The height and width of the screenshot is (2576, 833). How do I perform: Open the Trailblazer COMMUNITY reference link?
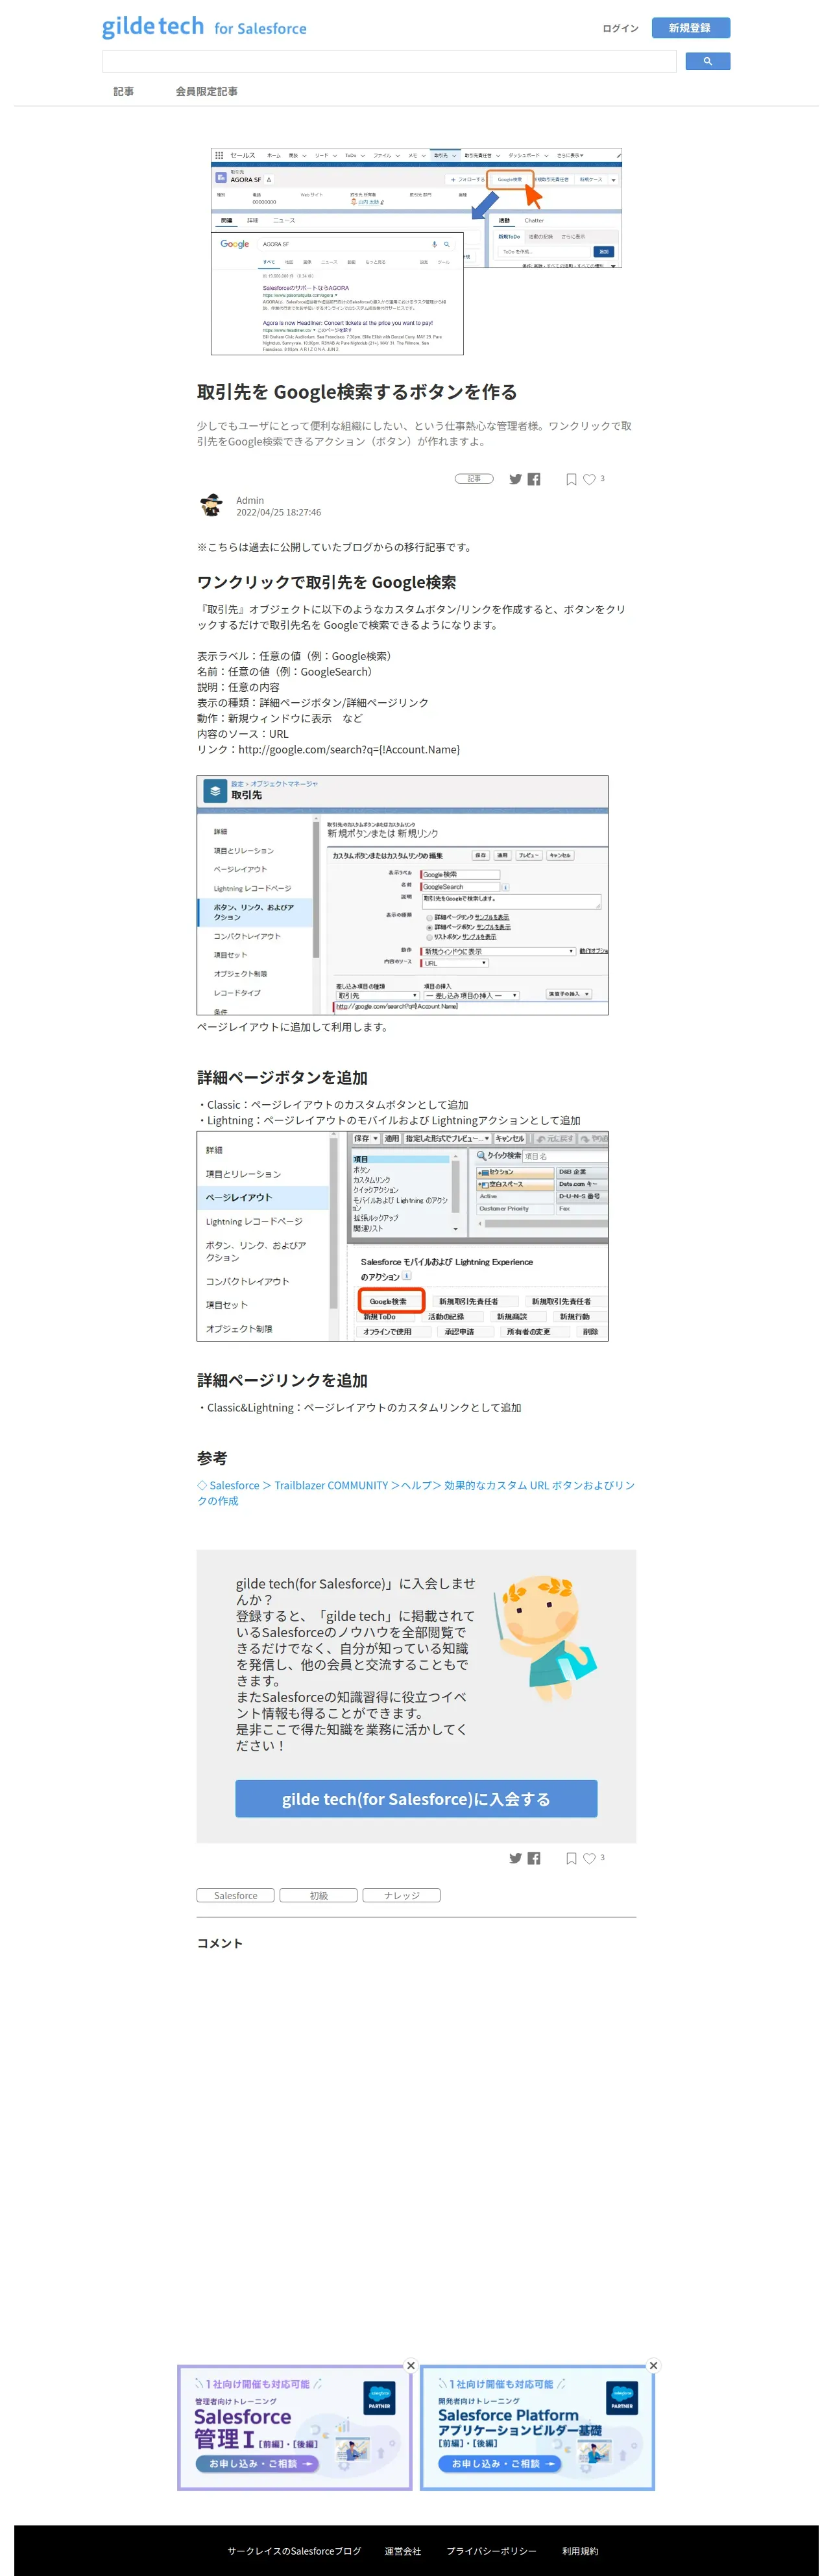[416, 1493]
